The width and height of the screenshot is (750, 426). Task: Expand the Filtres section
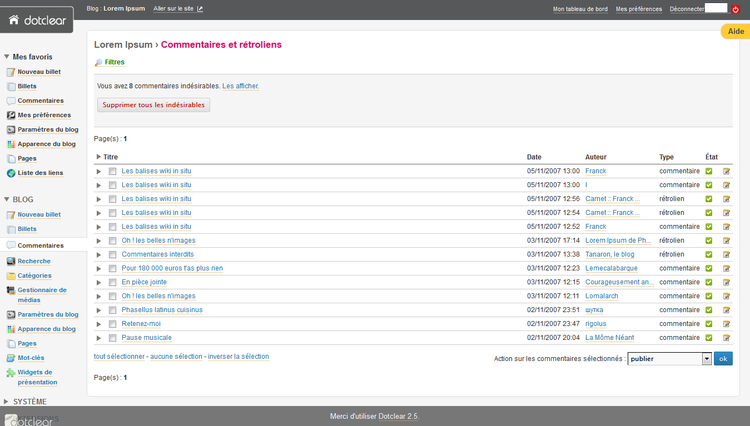coord(113,62)
